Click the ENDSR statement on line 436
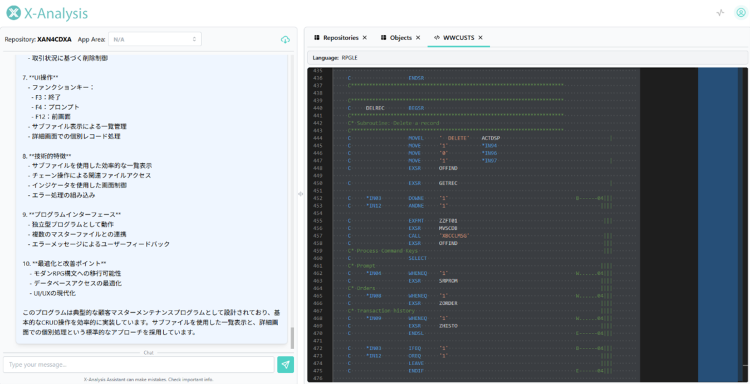The height and width of the screenshot is (384, 750). click(416, 78)
